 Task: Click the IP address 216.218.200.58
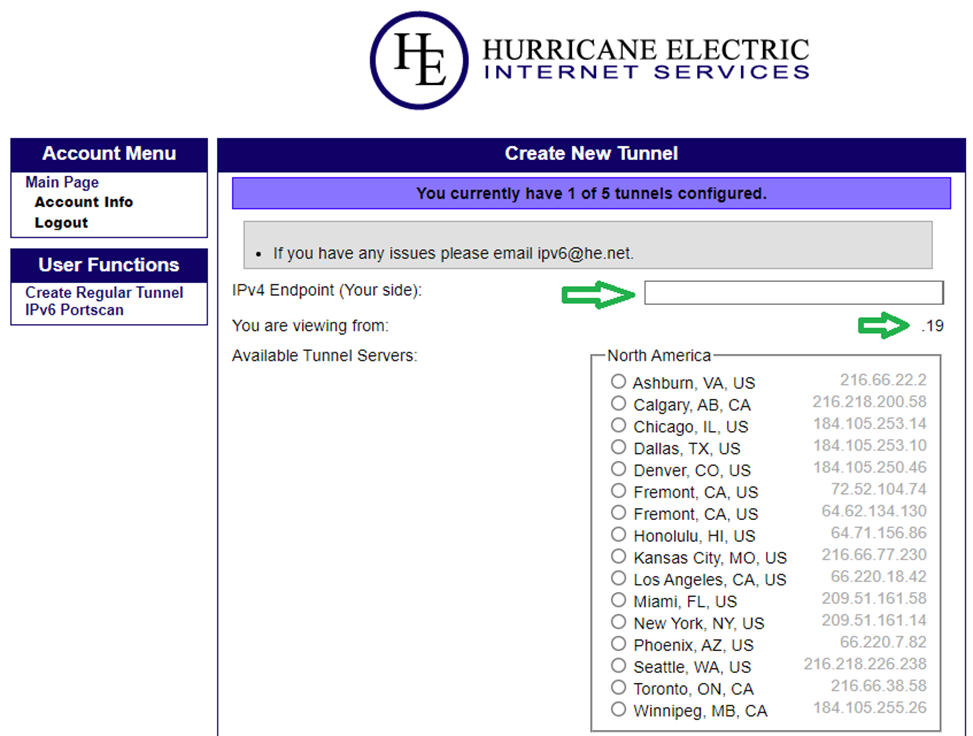(869, 402)
